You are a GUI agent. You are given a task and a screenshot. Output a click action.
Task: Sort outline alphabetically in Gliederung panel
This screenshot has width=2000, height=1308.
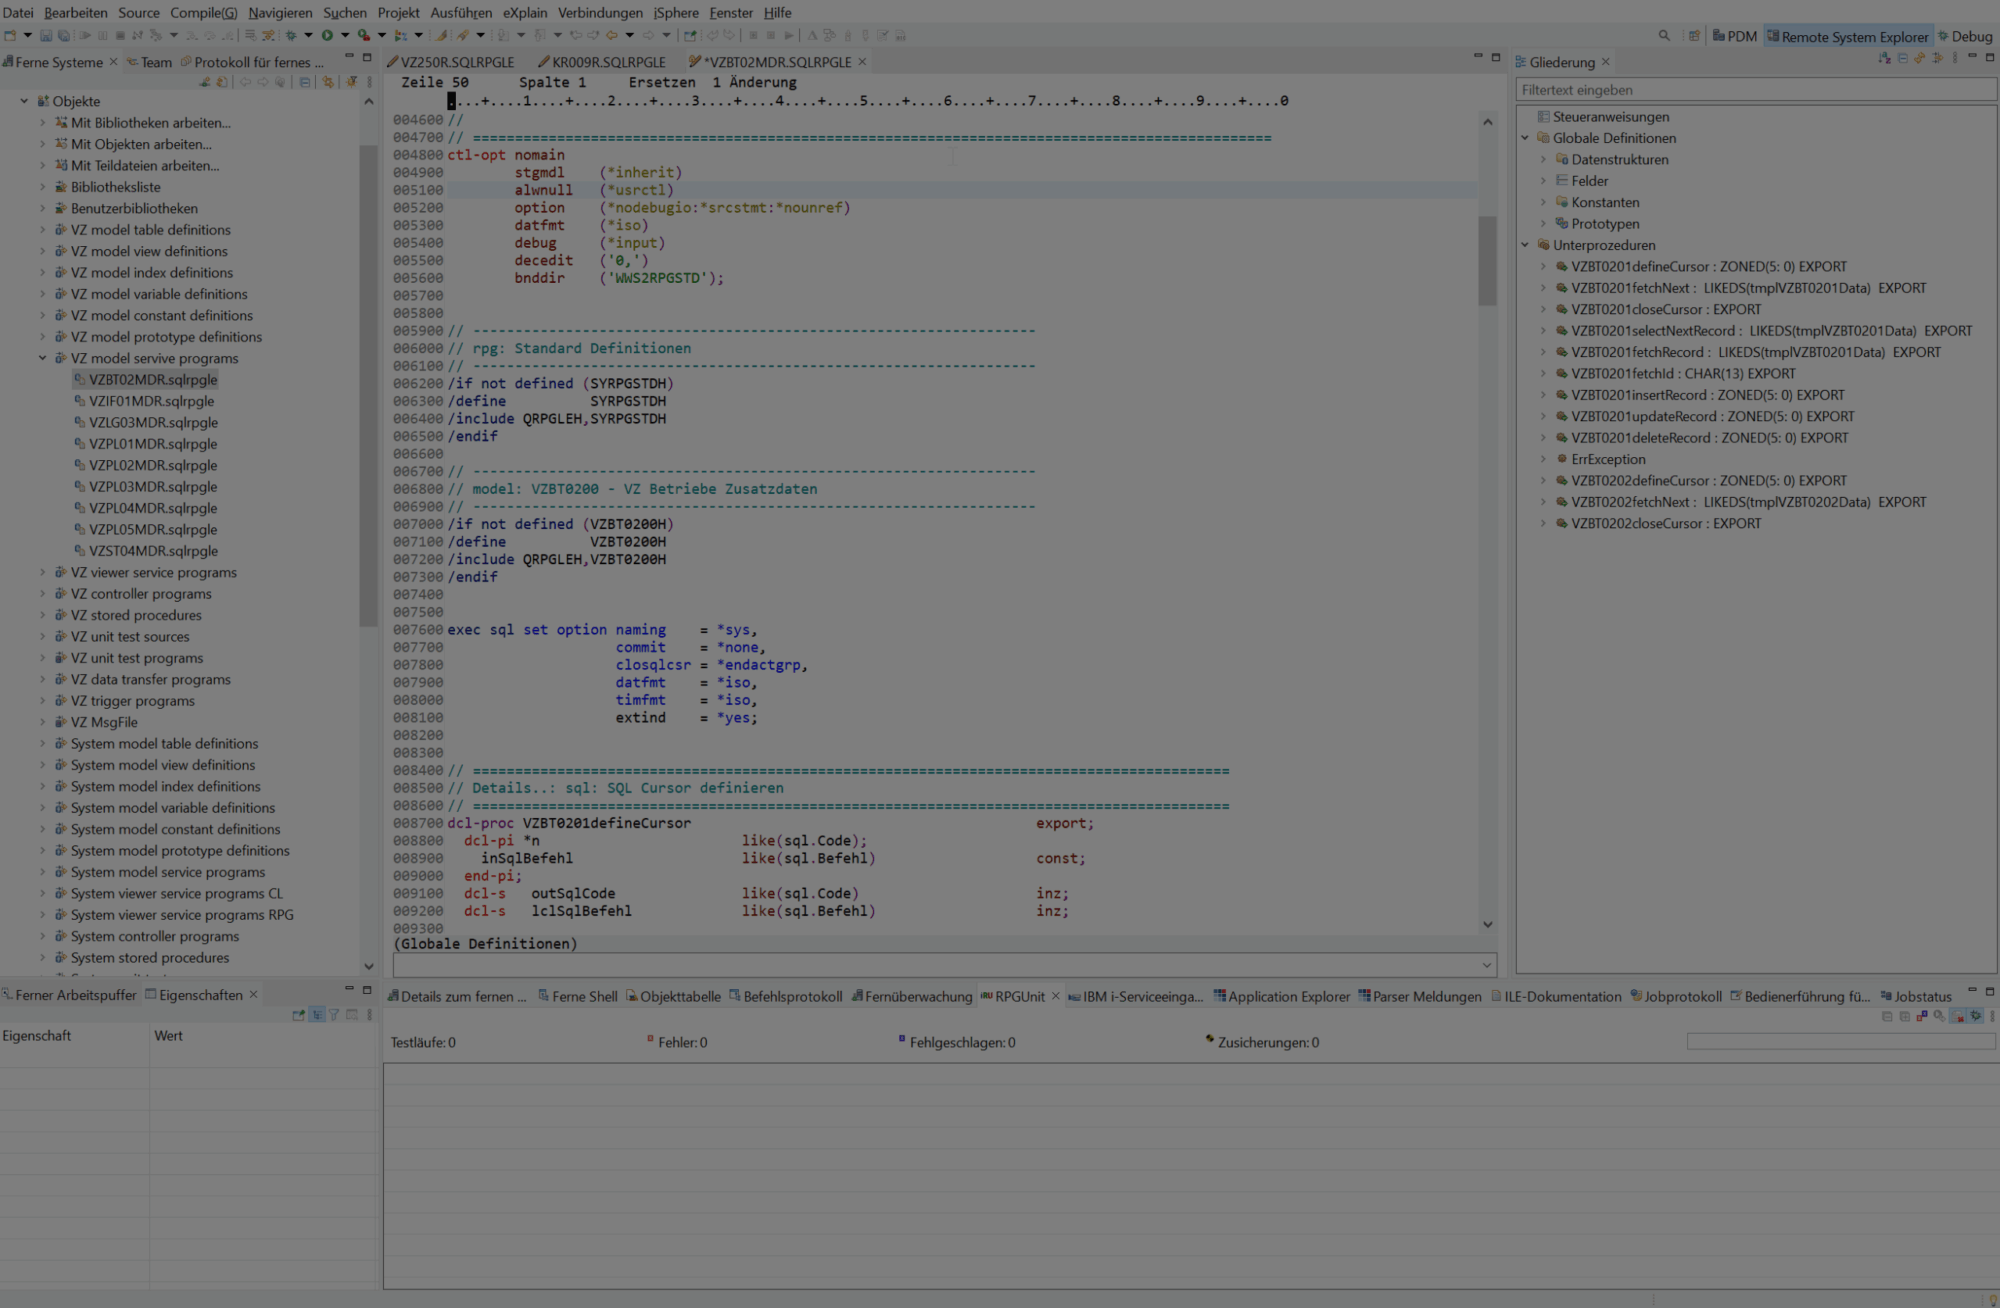point(1884,58)
